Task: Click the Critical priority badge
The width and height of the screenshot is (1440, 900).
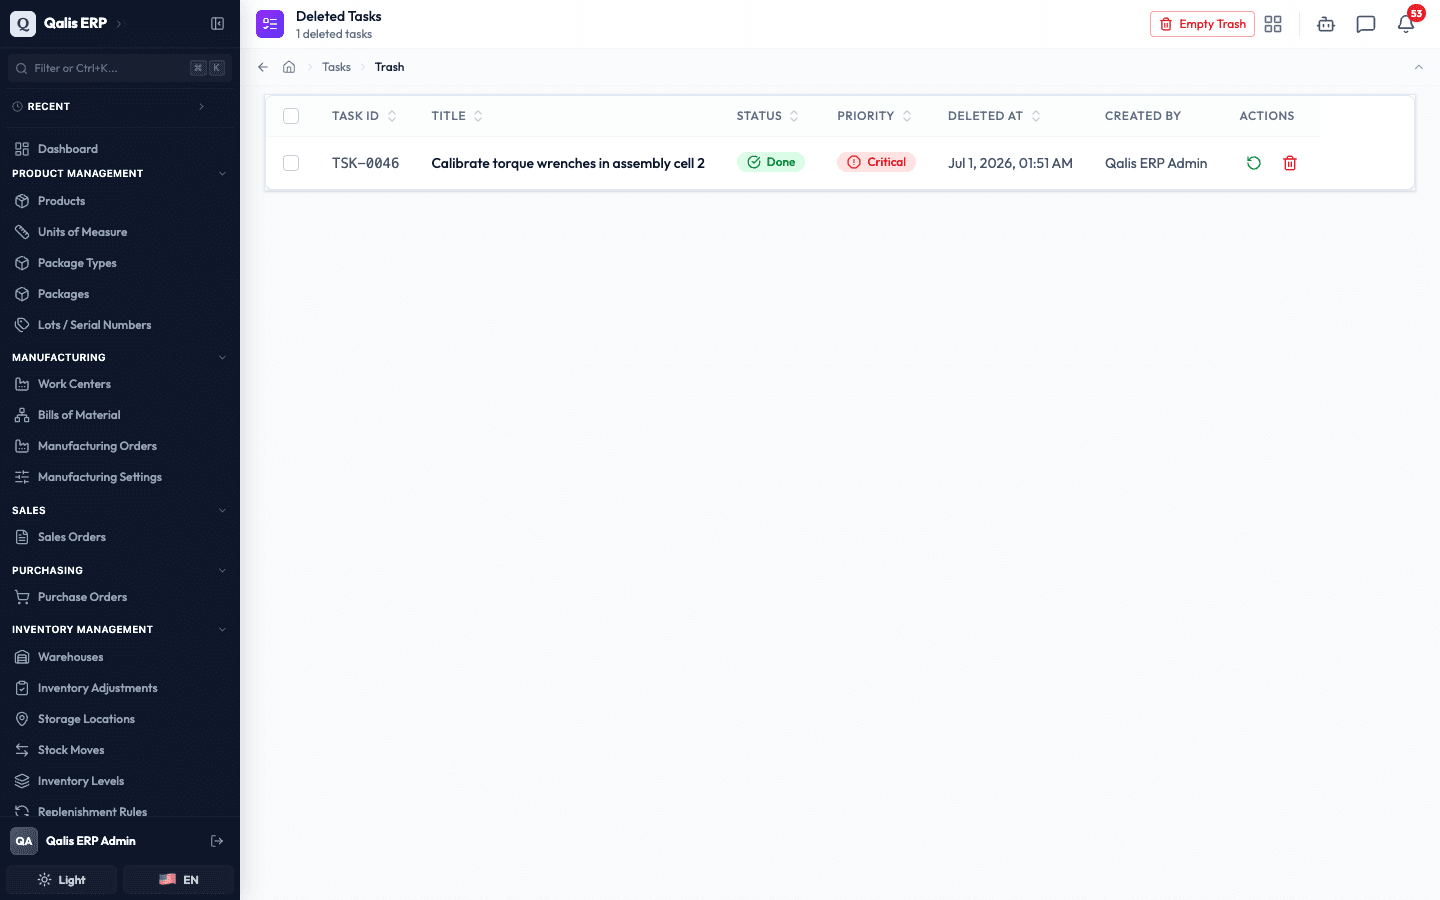Action: (x=876, y=162)
